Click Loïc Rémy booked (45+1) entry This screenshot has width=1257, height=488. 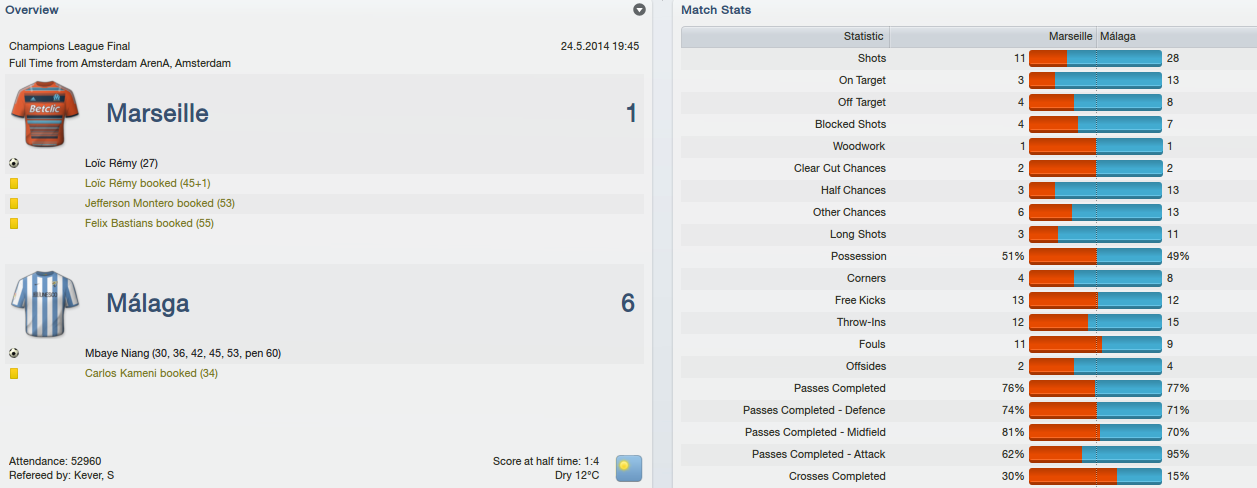(x=148, y=183)
